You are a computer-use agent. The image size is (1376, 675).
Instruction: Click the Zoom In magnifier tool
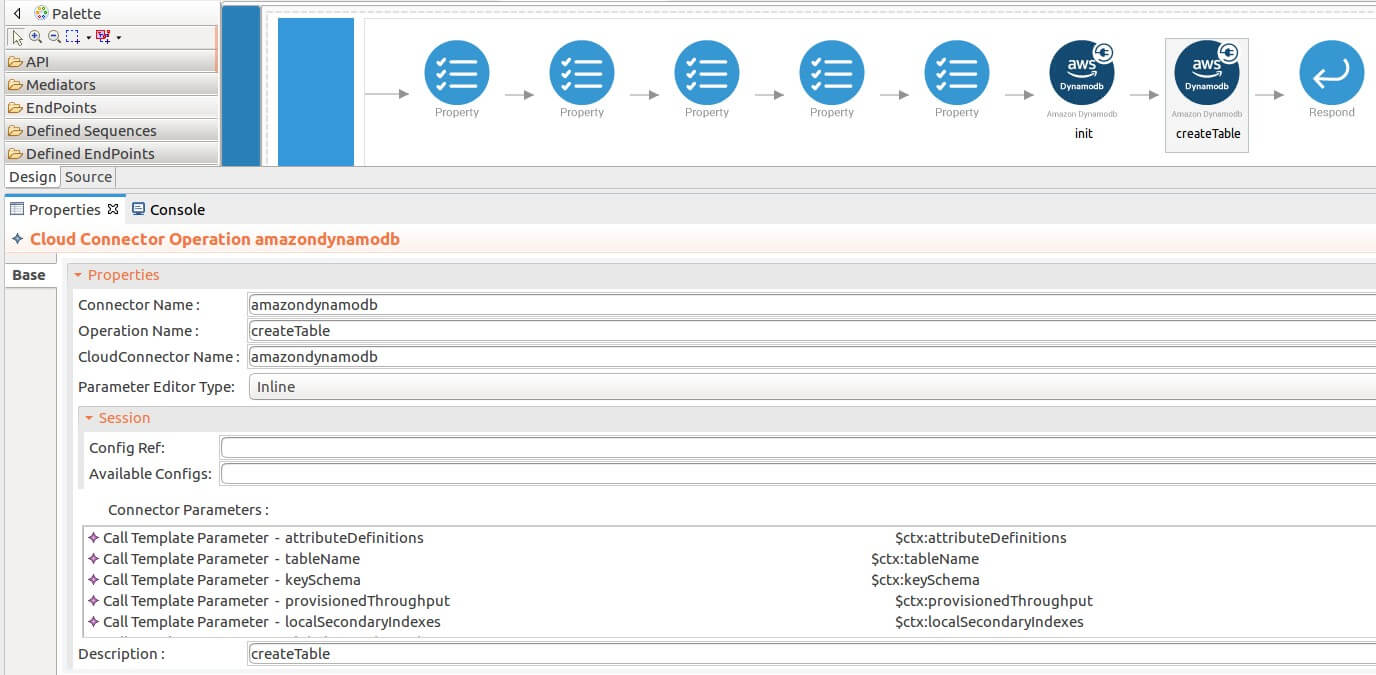36,37
